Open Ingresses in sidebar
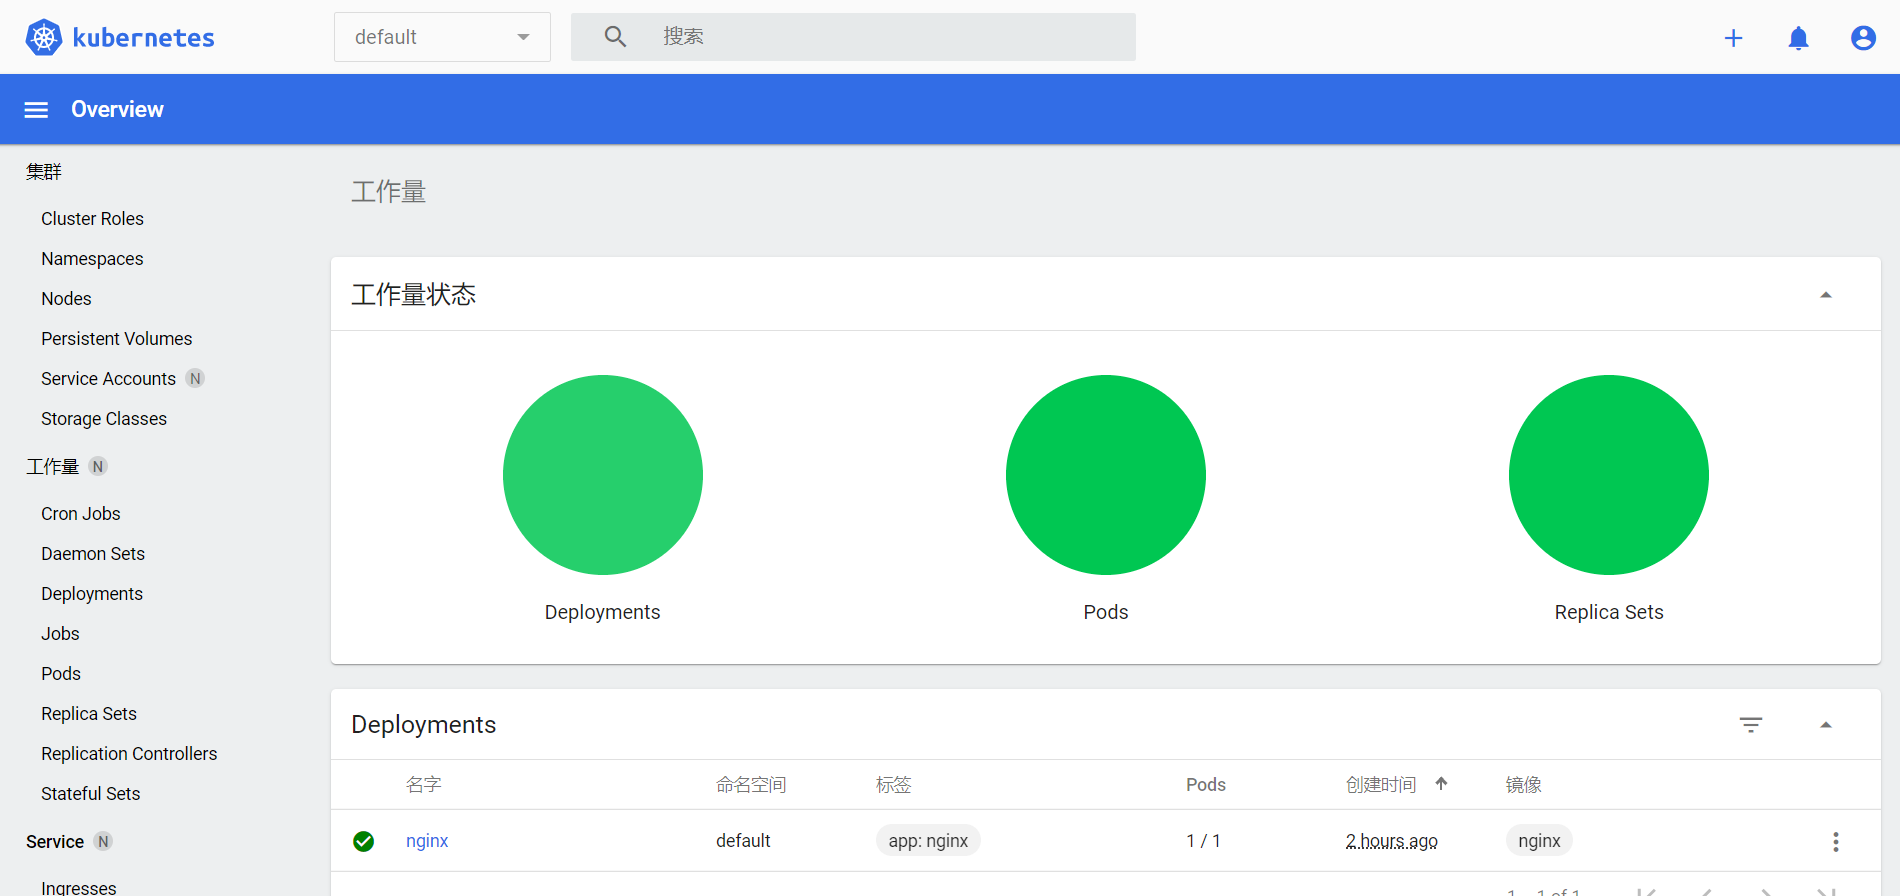The image size is (1900, 896). [x=79, y=888]
